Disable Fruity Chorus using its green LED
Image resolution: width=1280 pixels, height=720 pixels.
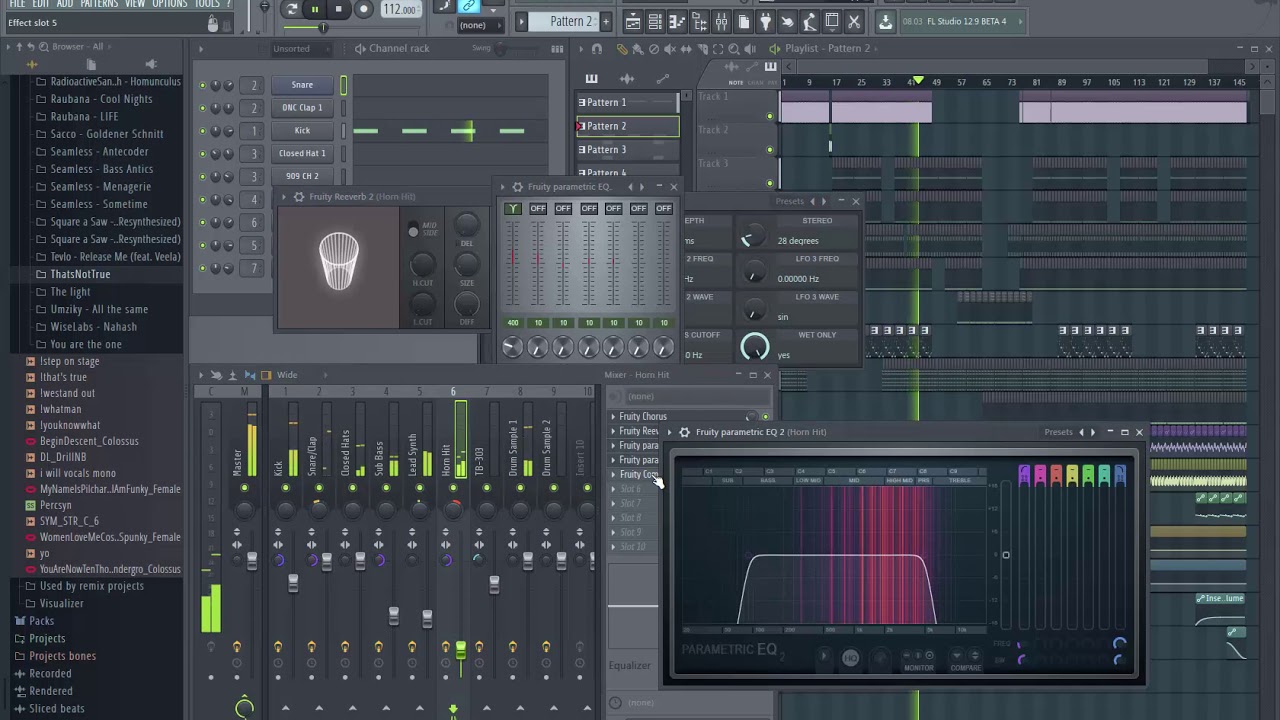tap(765, 417)
